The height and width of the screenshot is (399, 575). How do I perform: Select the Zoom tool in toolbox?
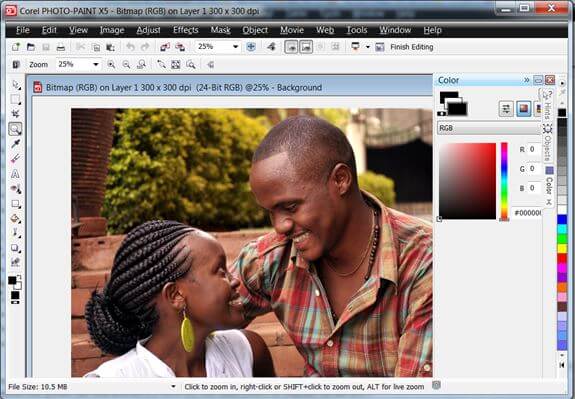click(15, 129)
